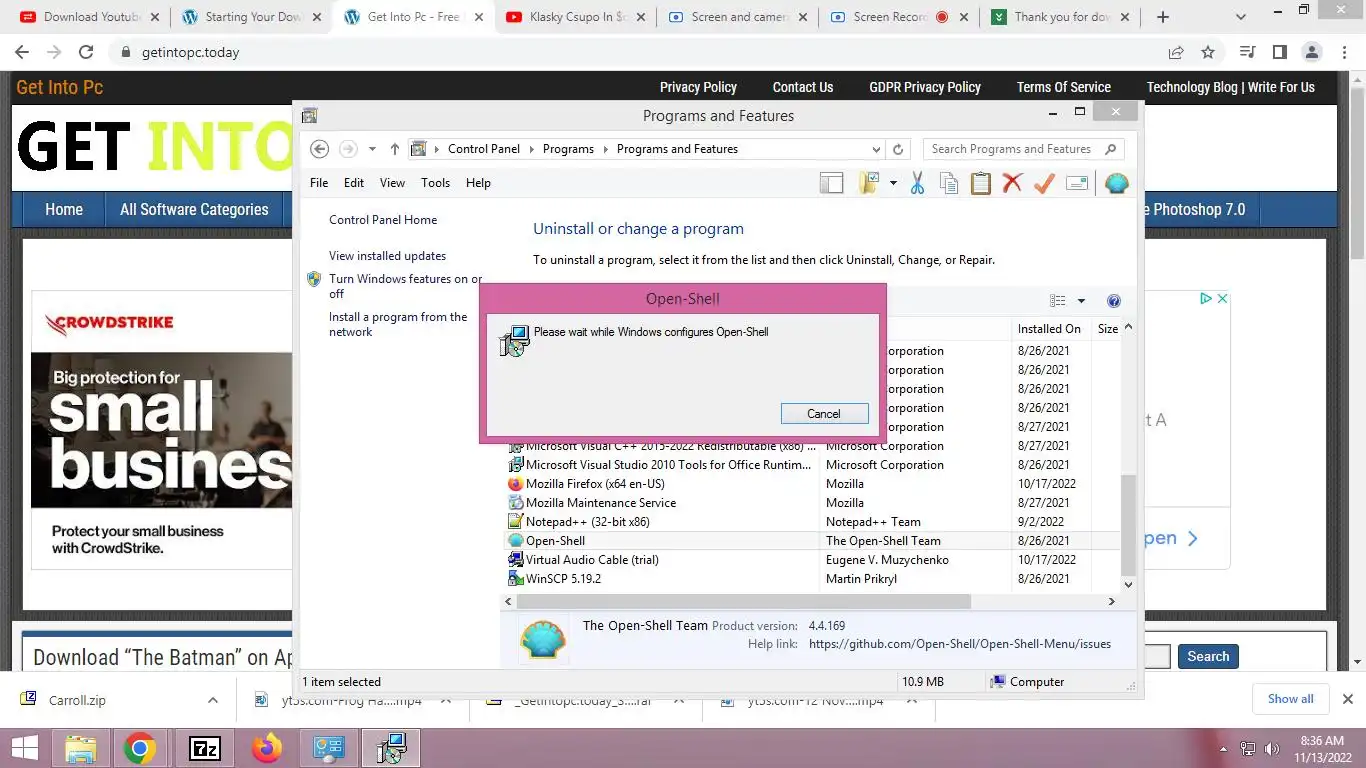
Task: Open Open-Shell settings via the teal shell icon
Action: pos(1116,183)
